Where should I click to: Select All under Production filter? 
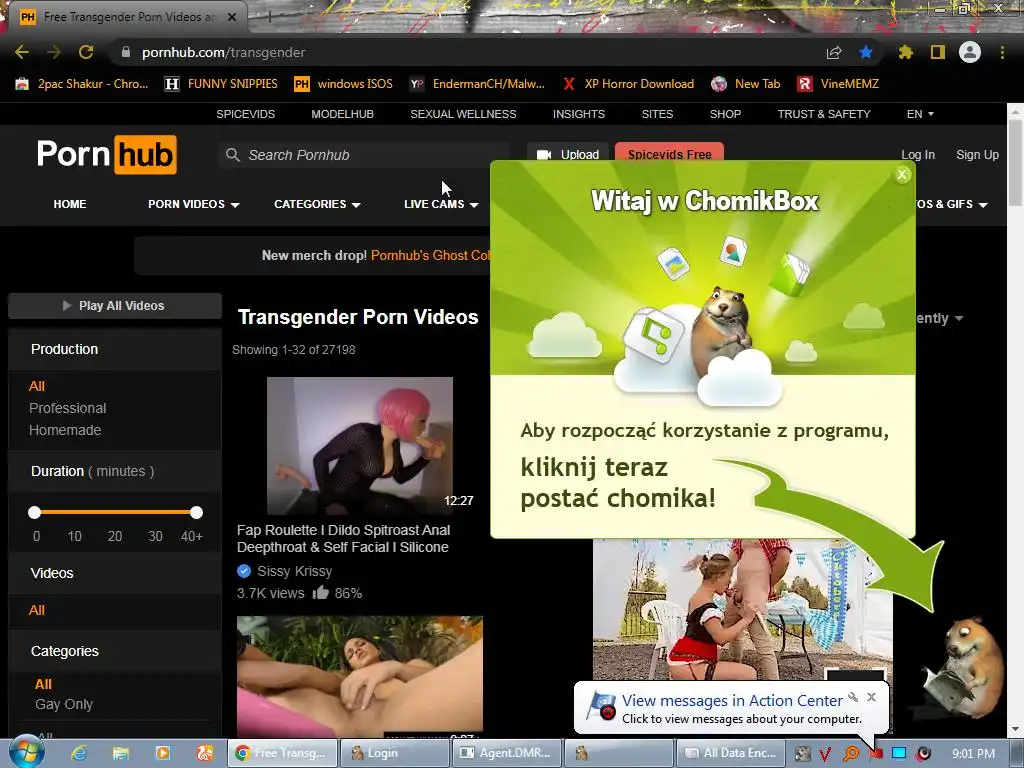pyautogui.click(x=37, y=386)
